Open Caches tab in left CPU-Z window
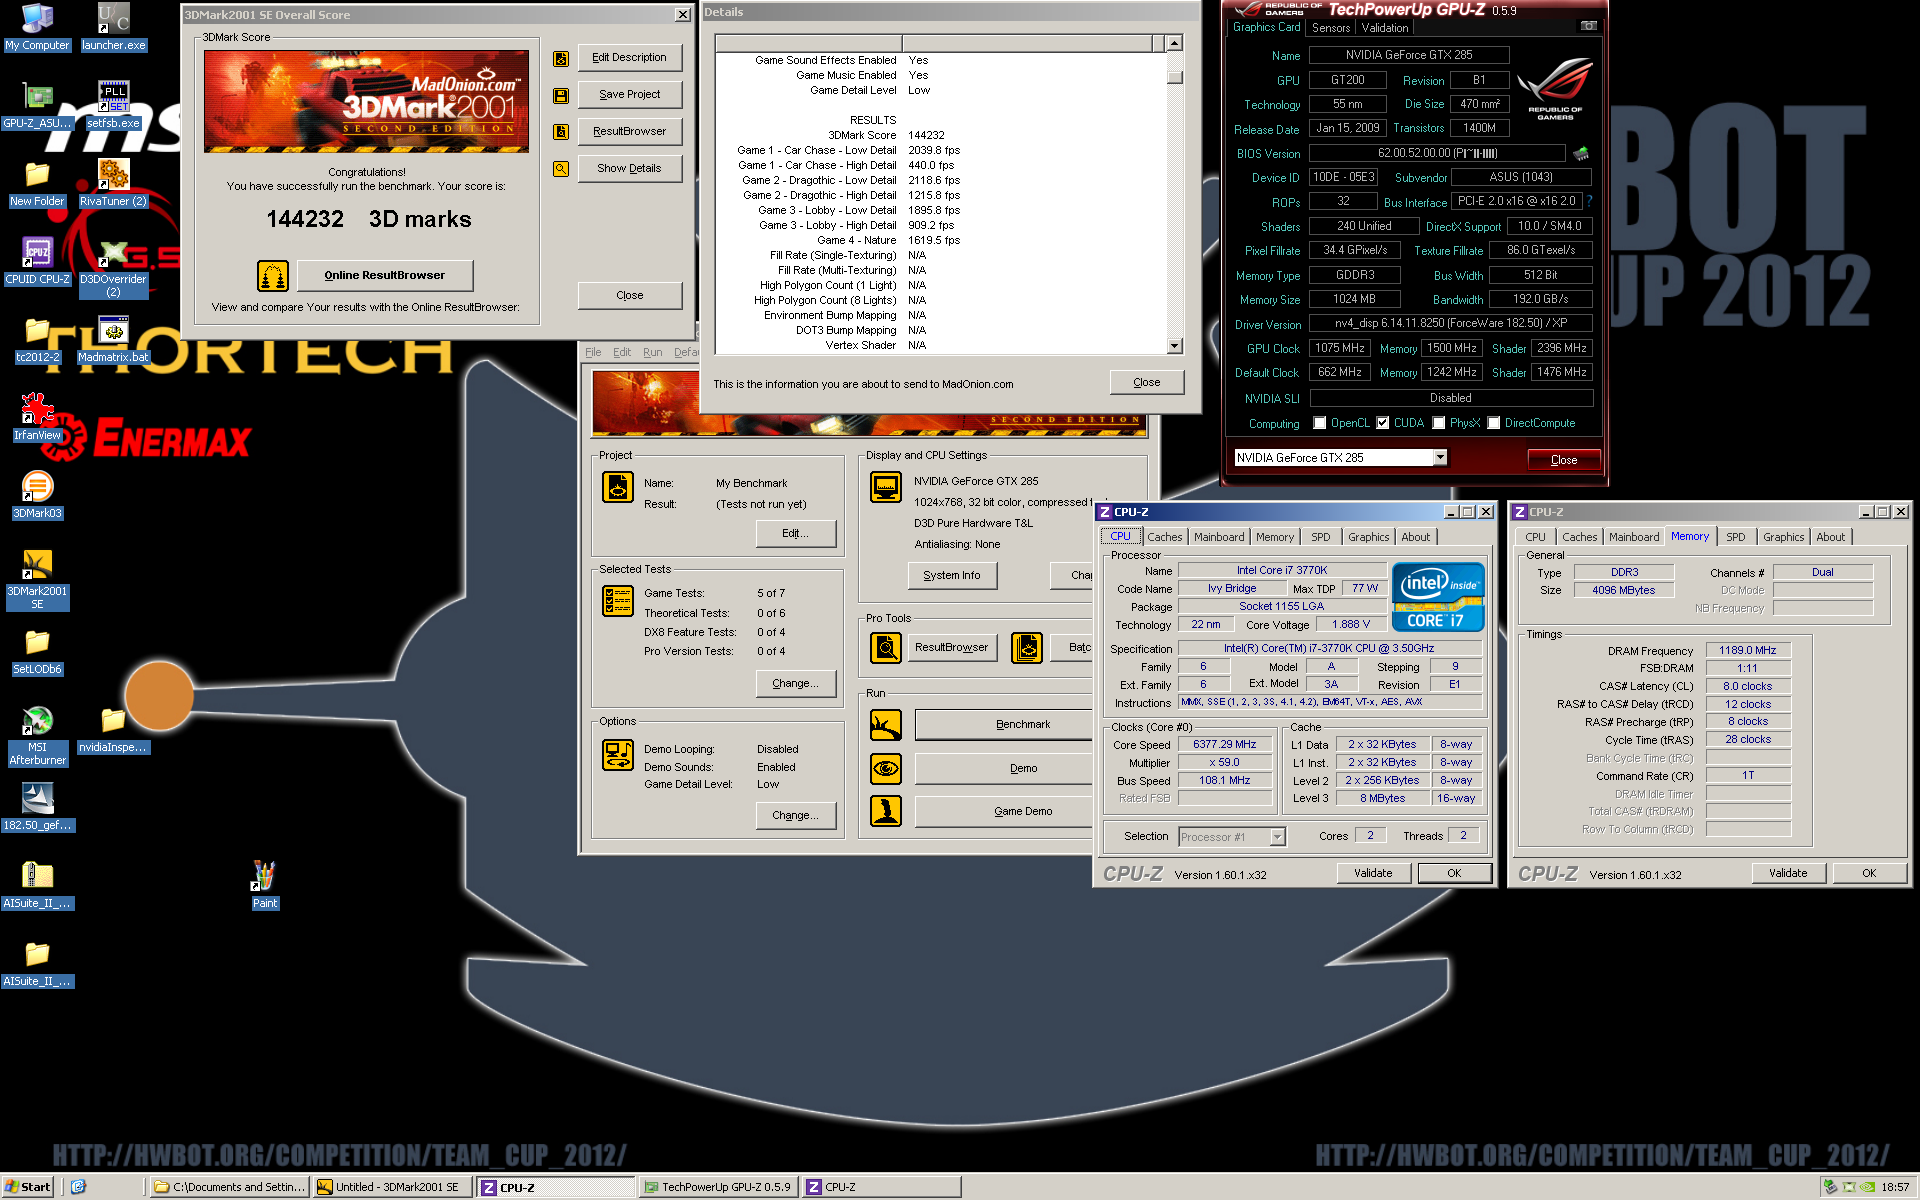1920x1200 pixels. pos(1164,537)
